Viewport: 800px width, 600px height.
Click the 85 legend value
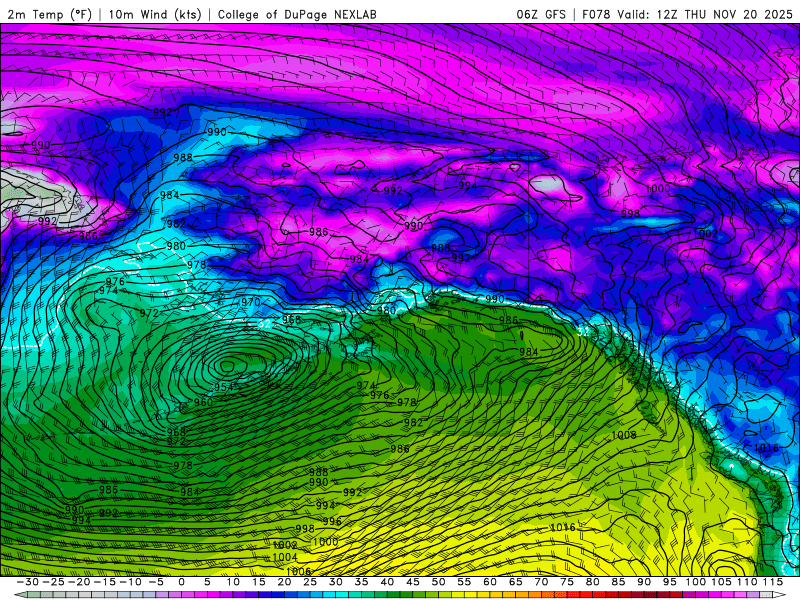618,582
